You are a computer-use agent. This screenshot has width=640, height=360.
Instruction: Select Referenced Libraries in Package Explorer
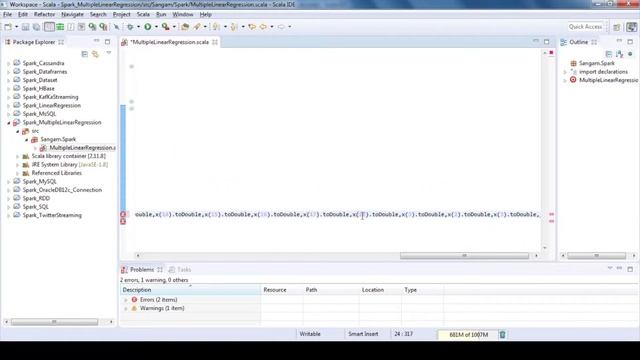56,173
